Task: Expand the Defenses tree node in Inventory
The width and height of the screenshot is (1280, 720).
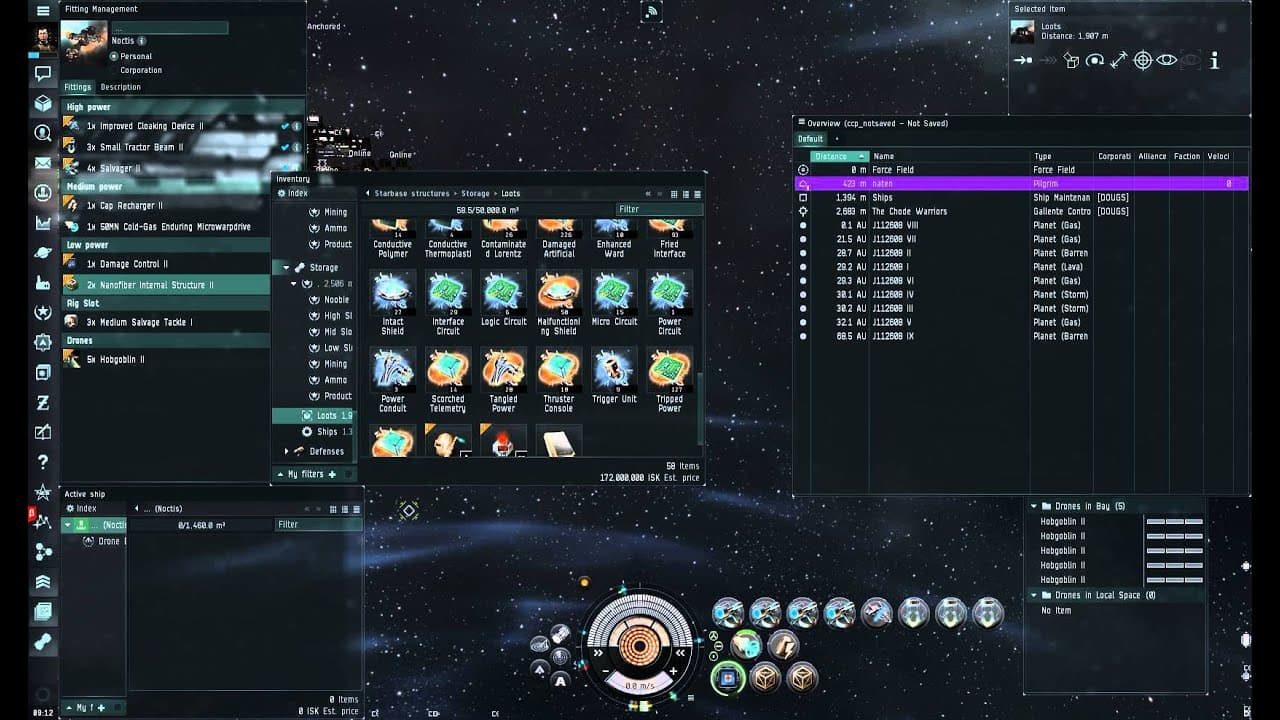Action: click(286, 451)
